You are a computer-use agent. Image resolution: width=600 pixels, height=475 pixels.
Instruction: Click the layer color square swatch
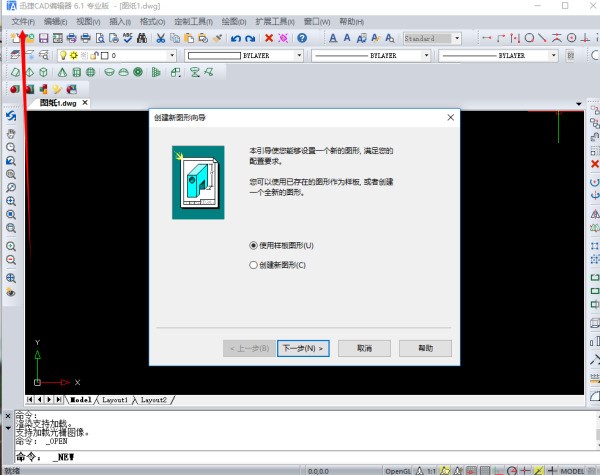104,55
